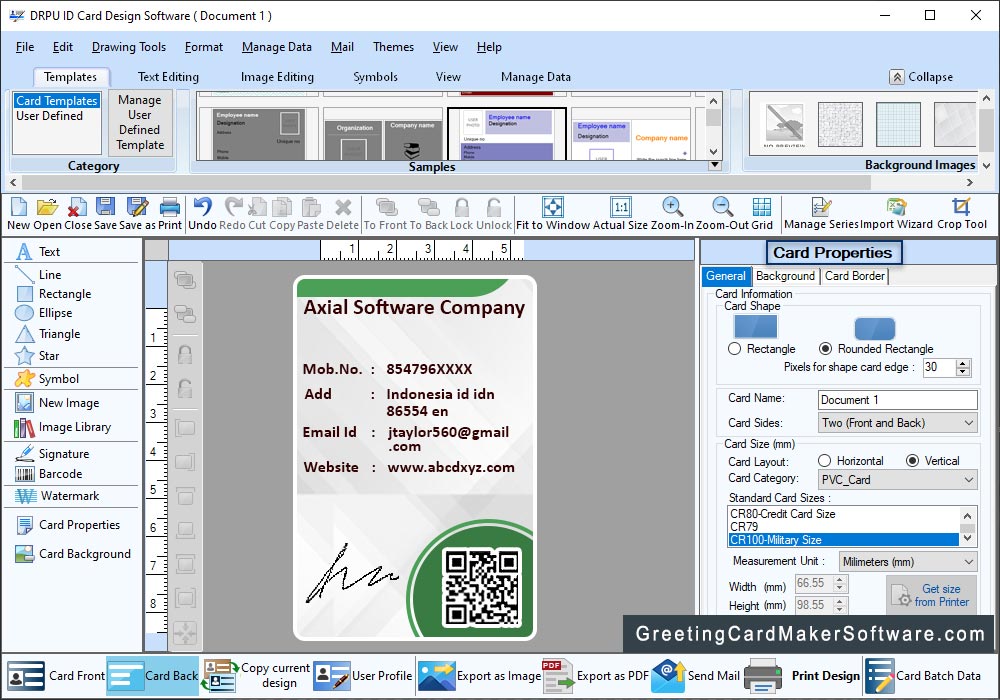Increase pixels for shape card edge
The height and width of the screenshot is (700, 1000).
964,363
